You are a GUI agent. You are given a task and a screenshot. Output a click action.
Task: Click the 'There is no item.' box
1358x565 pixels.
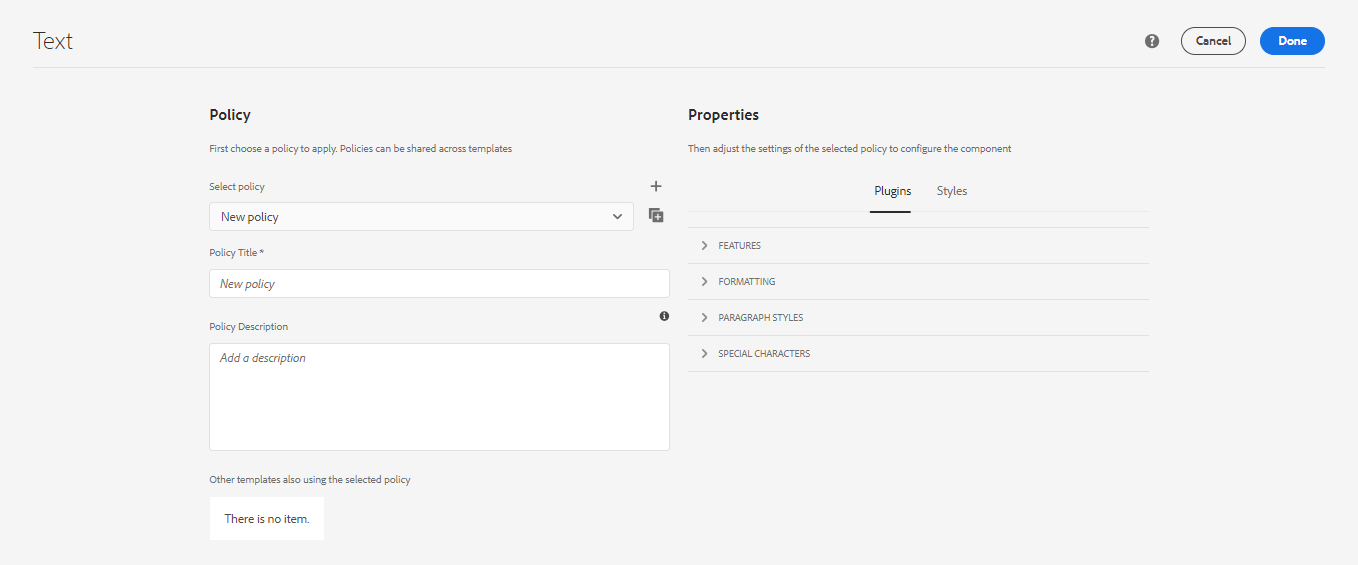click(x=267, y=519)
